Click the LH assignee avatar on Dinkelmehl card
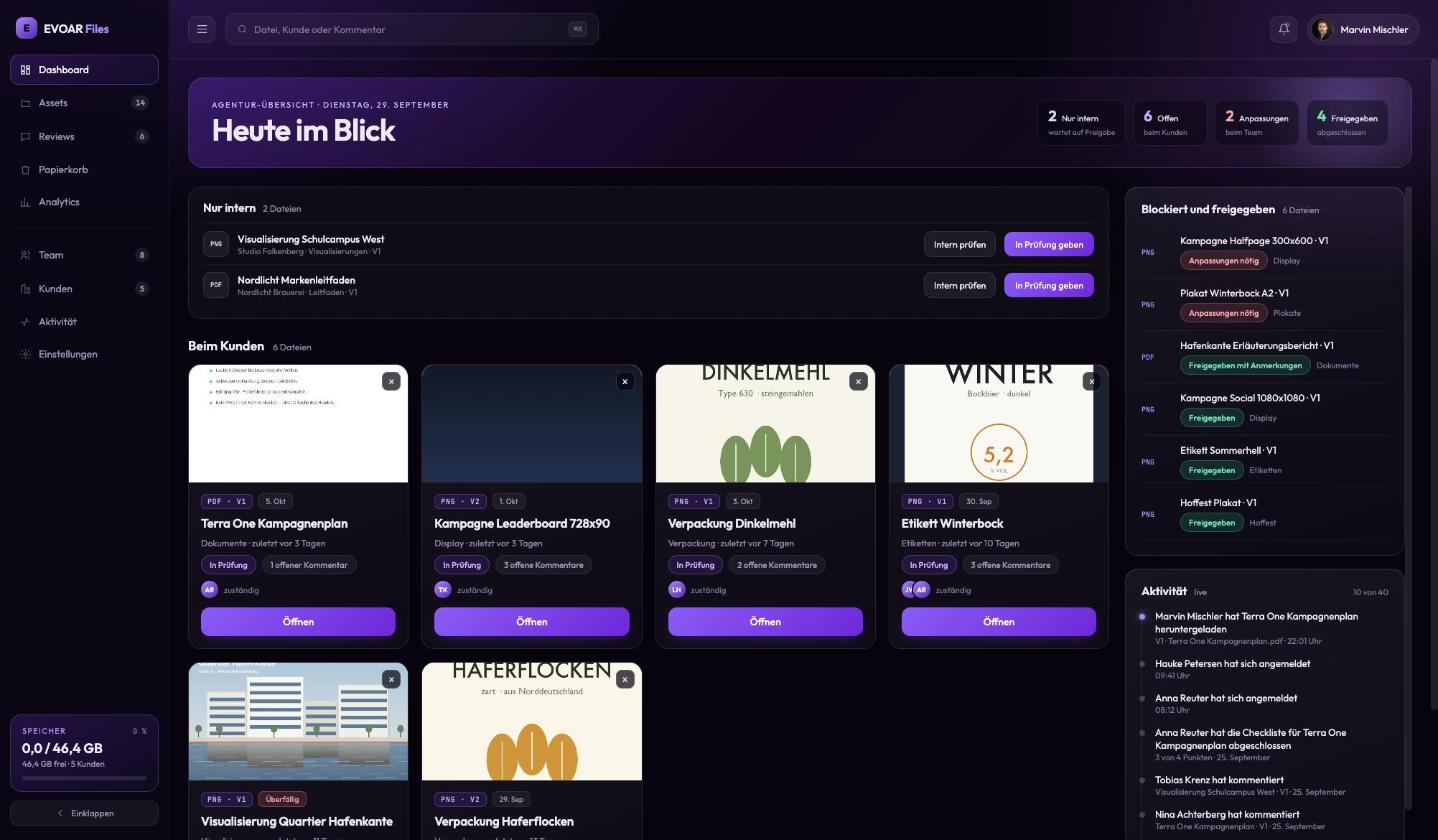The height and width of the screenshot is (840, 1438). pos(676,590)
